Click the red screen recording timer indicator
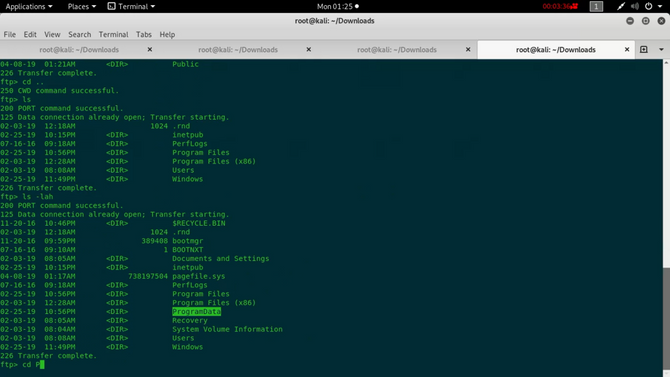This screenshot has width=670, height=377. point(560,6)
